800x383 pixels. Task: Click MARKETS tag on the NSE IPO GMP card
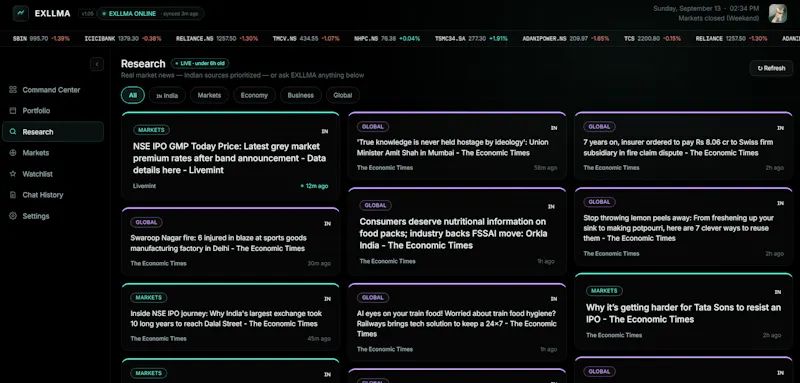pyautogui.click(x=151, y=130)
